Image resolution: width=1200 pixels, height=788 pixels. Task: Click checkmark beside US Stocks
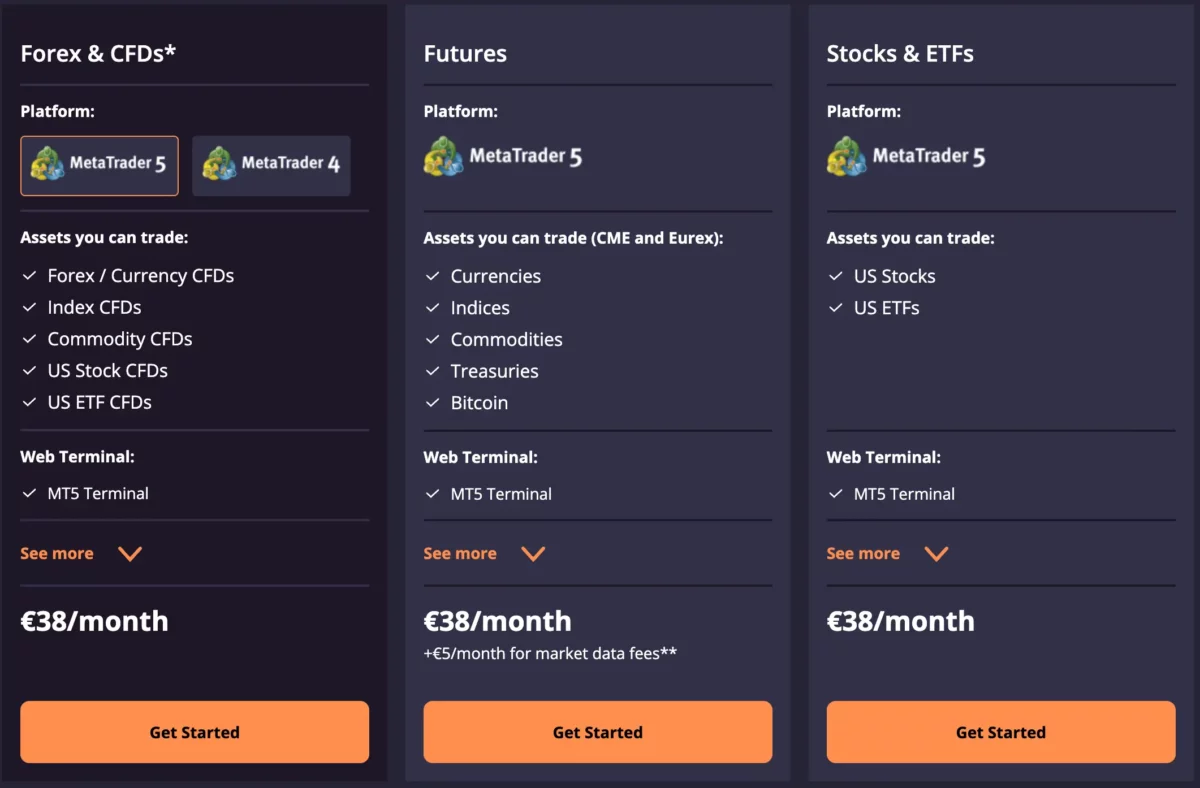(x=835, y=276)
